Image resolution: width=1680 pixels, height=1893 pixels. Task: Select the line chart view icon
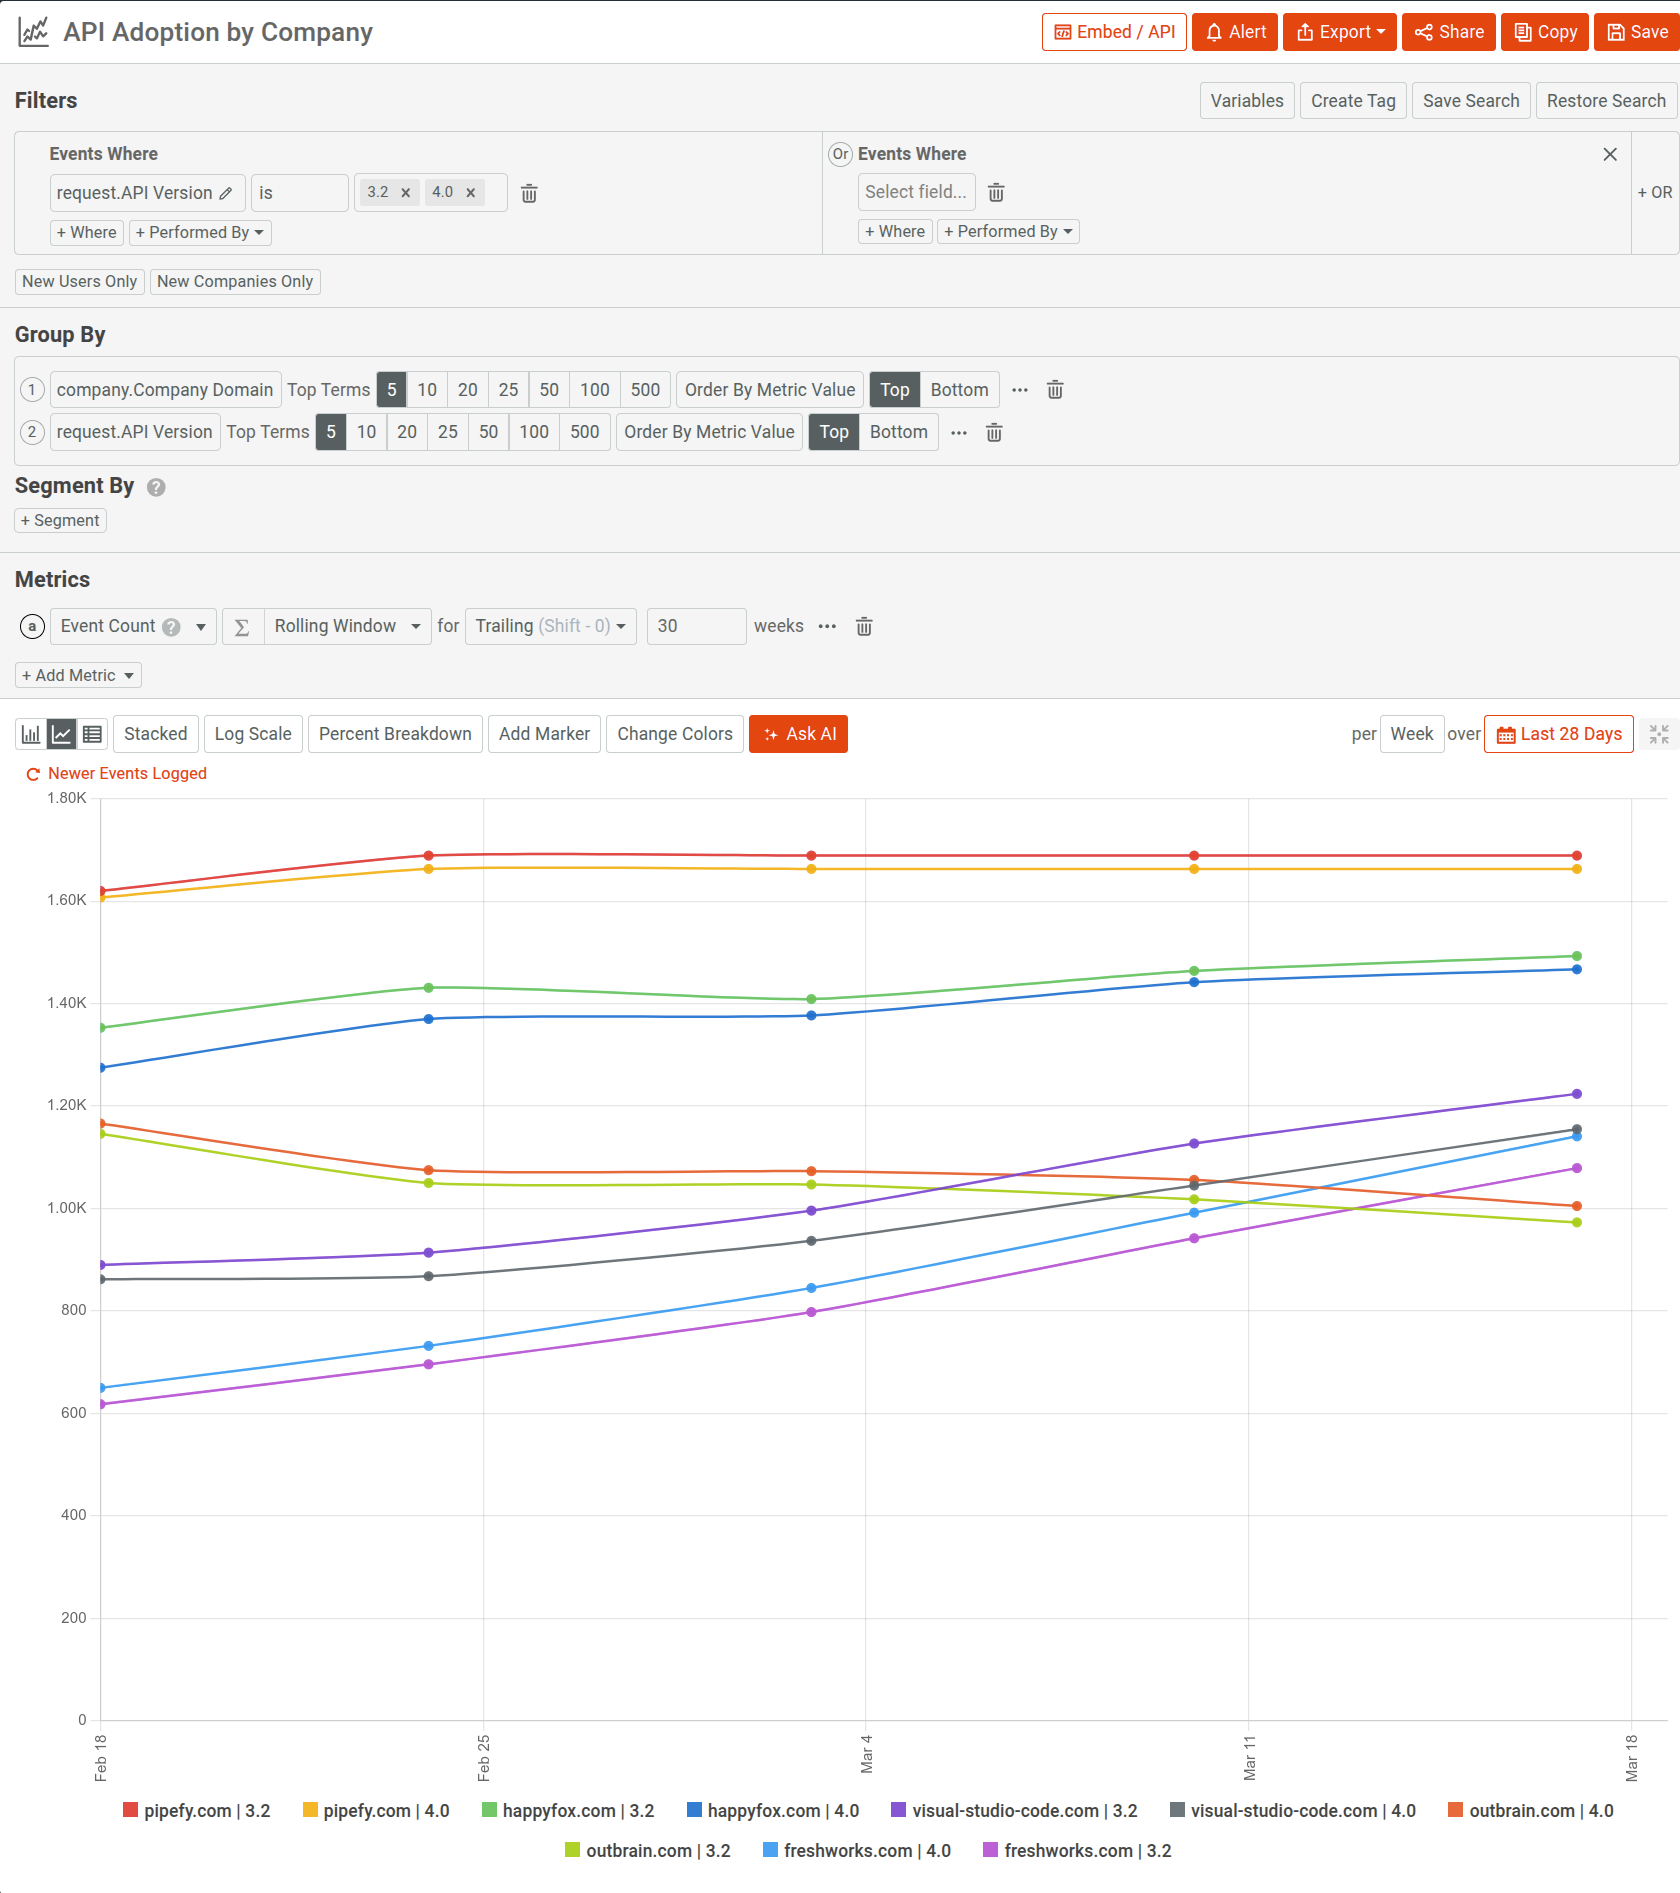[61, 733]
